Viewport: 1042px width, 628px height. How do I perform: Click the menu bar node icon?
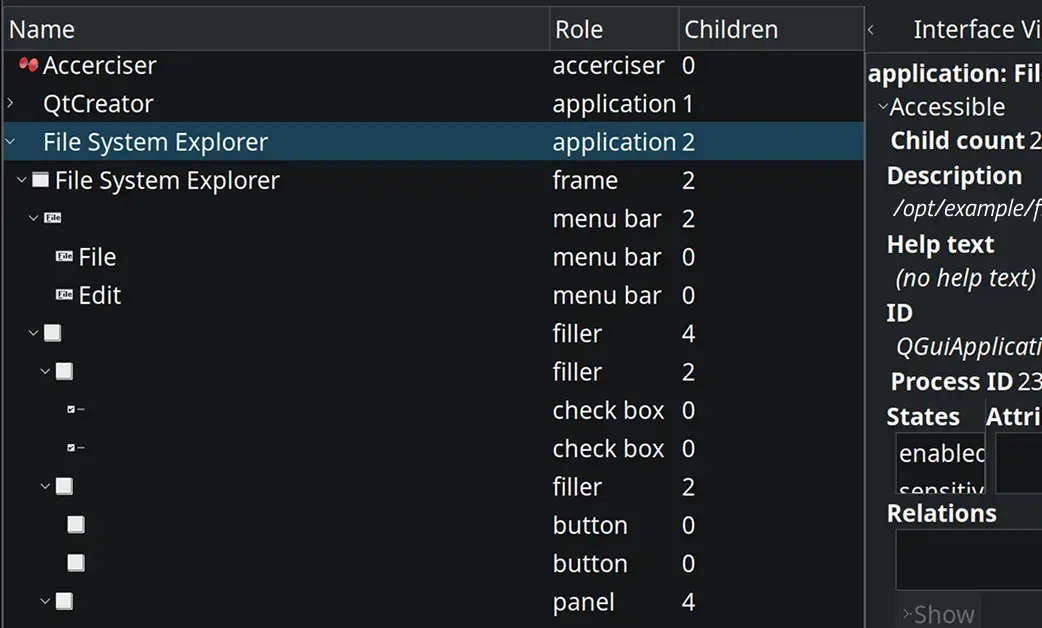click(x=51, y=217)
